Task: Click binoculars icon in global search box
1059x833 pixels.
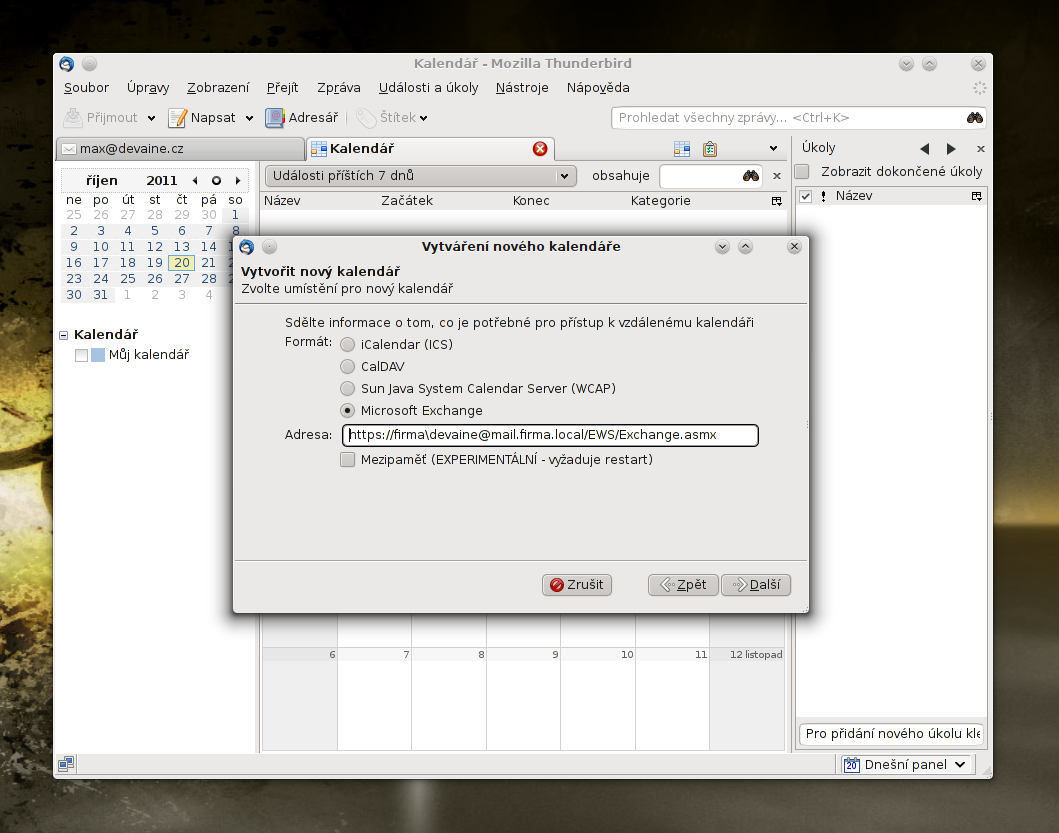Action: [x=974, y=118]
